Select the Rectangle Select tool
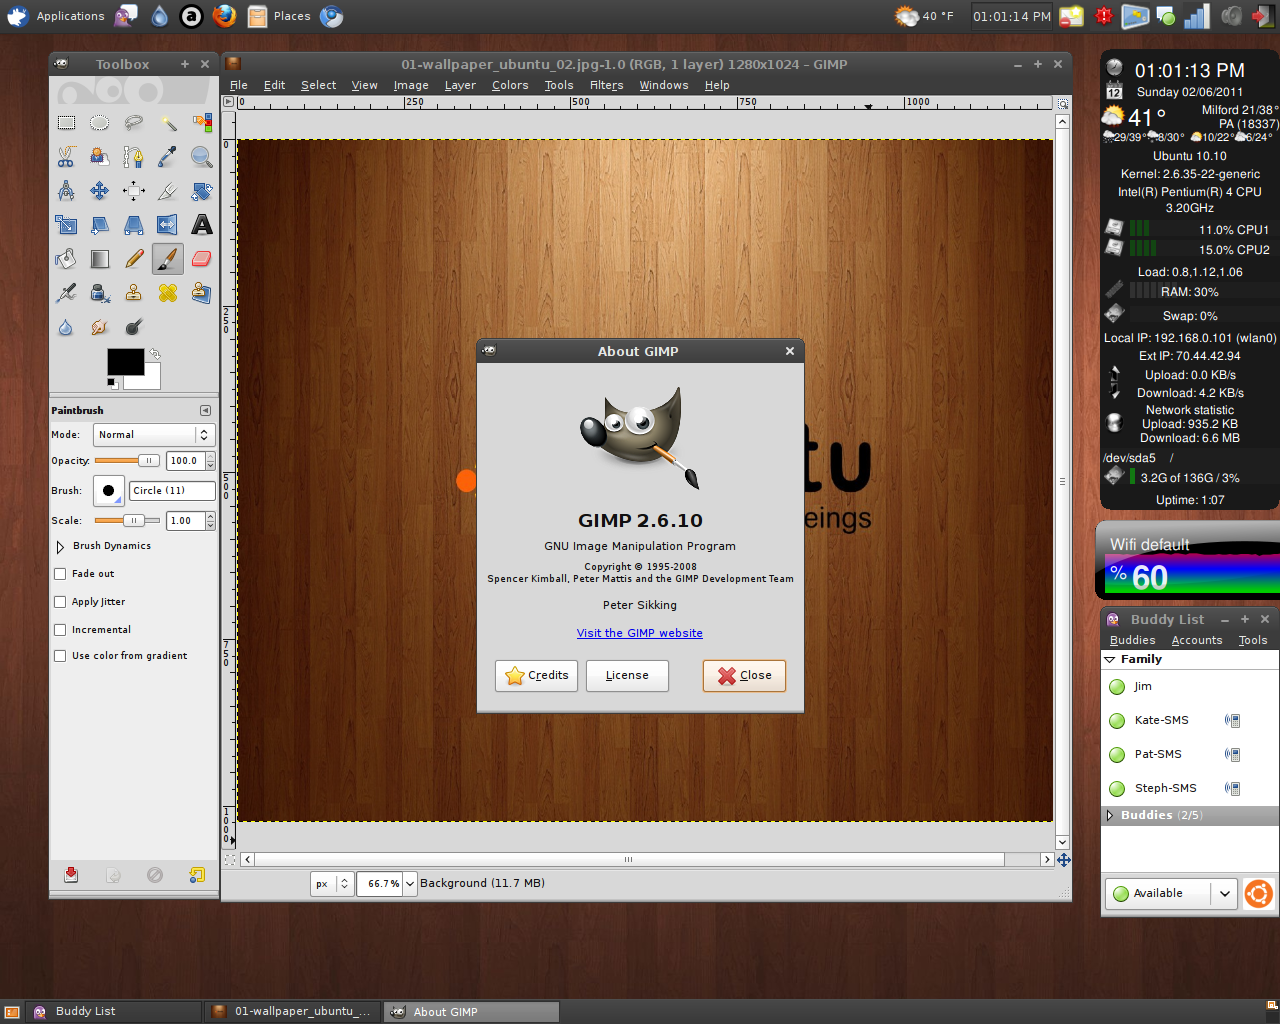Screen dimensions: 1280x1024 (x=66, y=123)
